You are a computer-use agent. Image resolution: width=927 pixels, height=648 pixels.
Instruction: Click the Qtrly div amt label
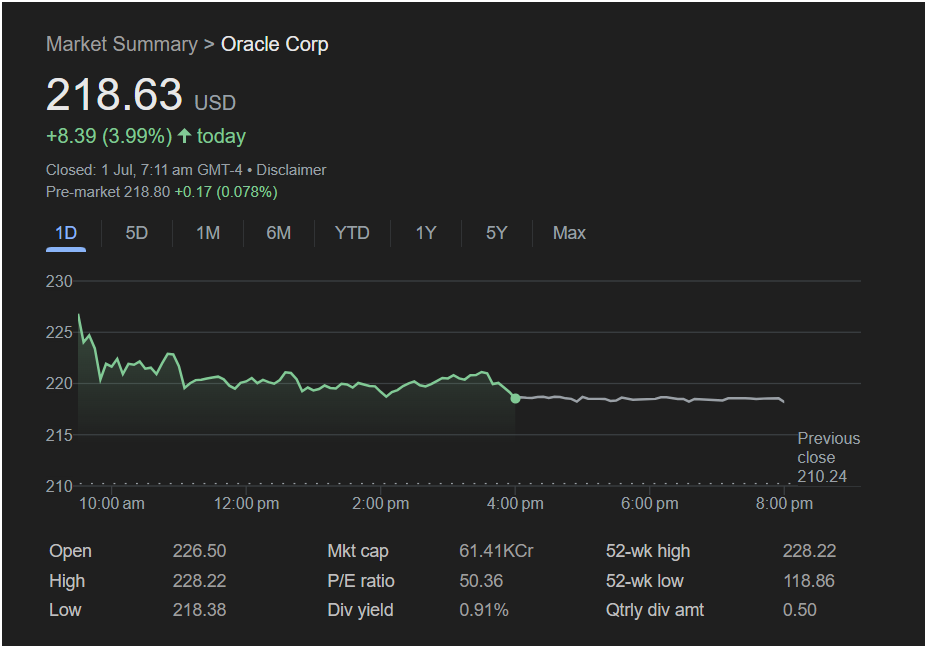click(x=654, y=610)
